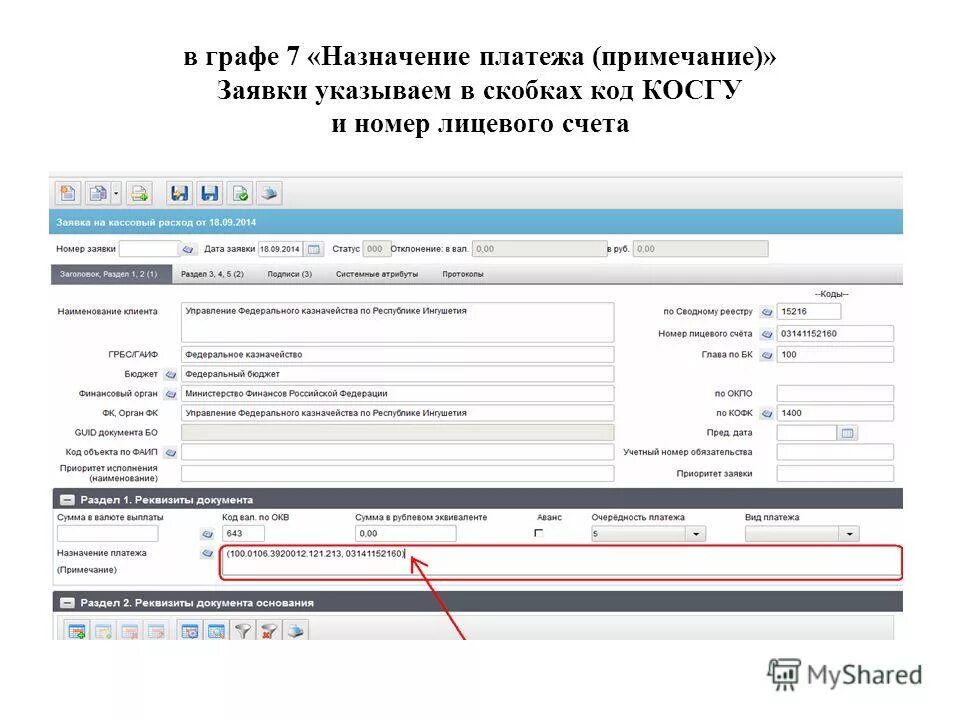Open the Очередность платежа dropdown
960x720 pixels.
[696, 533]
